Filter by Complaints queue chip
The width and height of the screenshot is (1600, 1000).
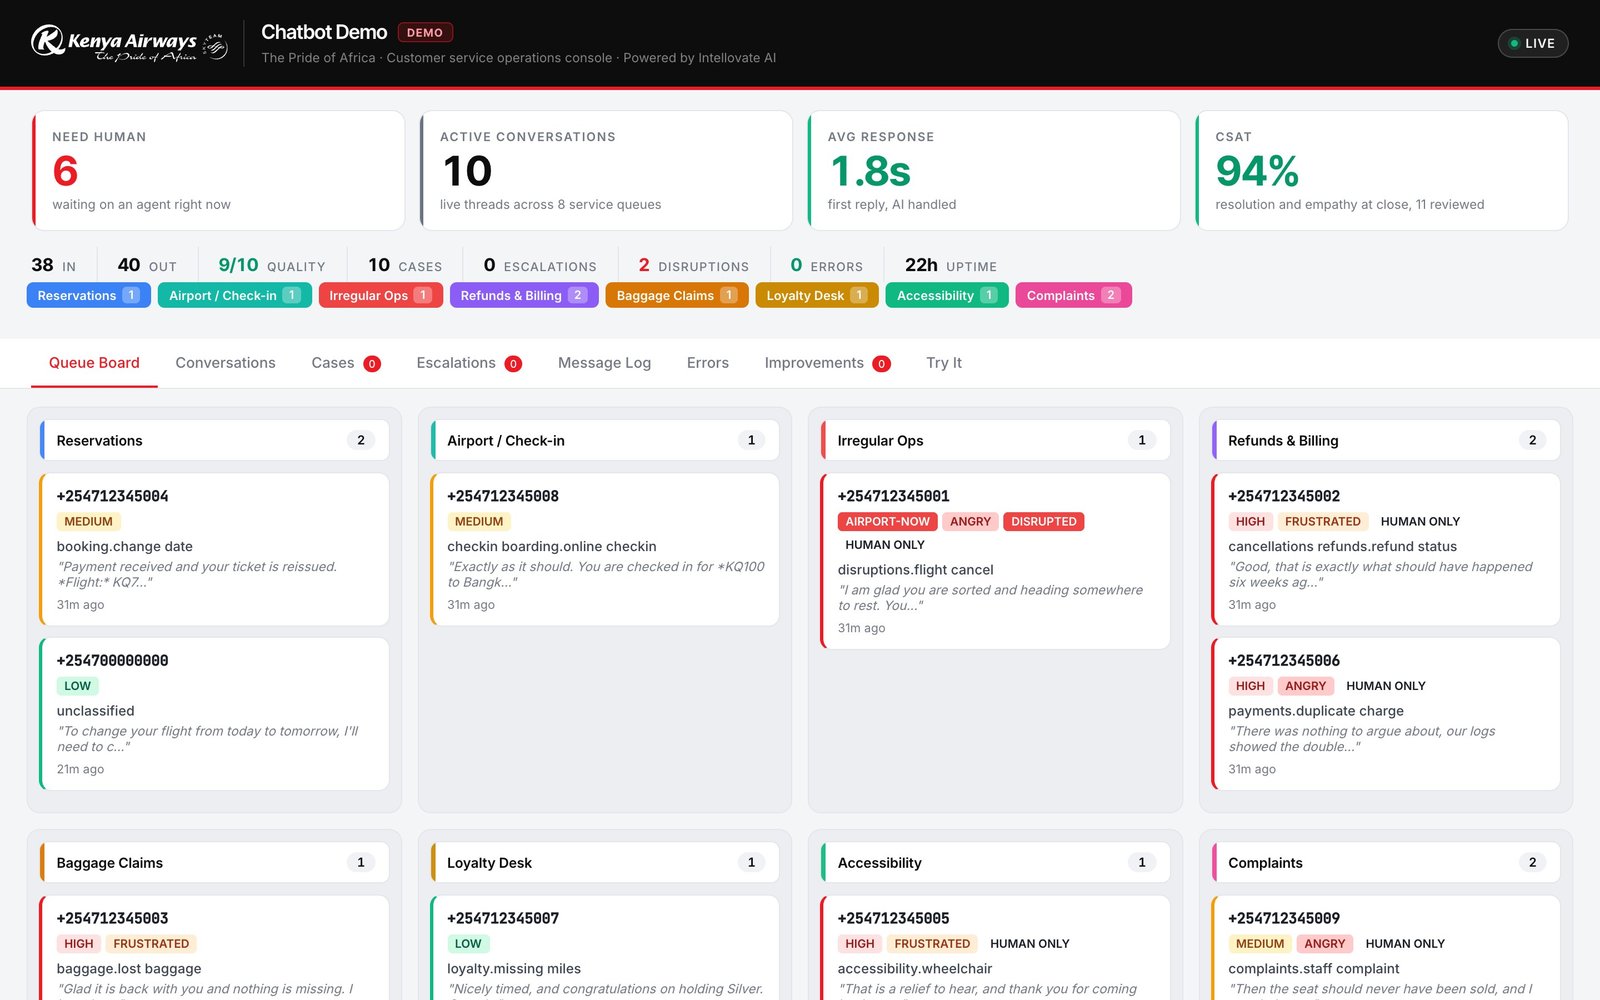click(1073, 295)
